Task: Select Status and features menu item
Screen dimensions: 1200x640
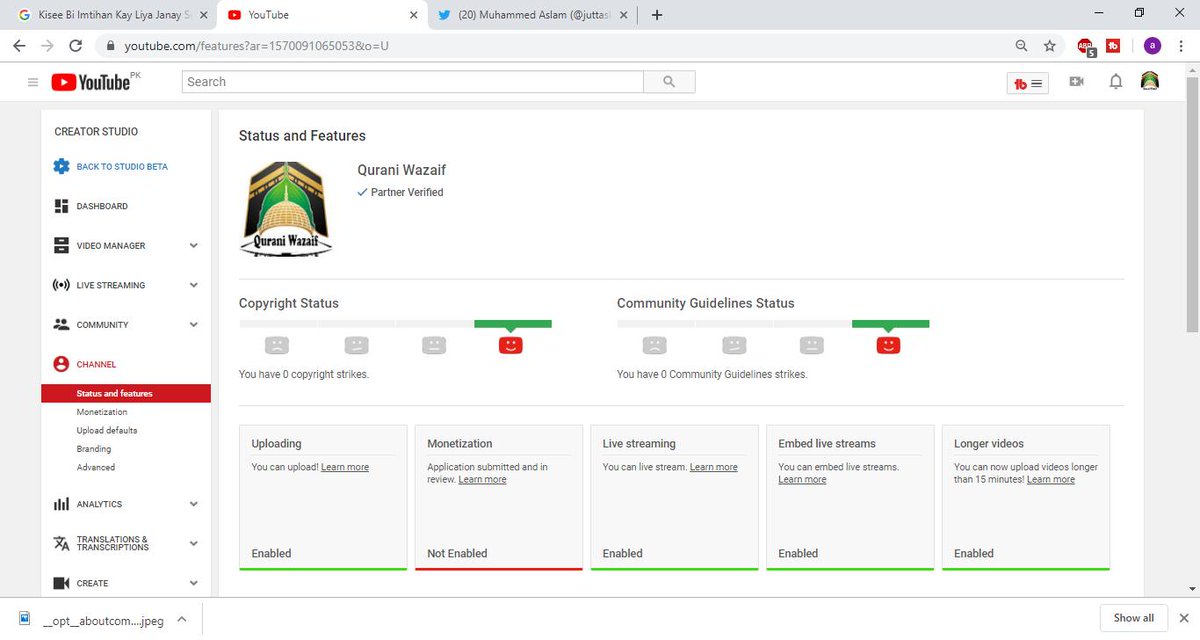Action: coord(126,394)
